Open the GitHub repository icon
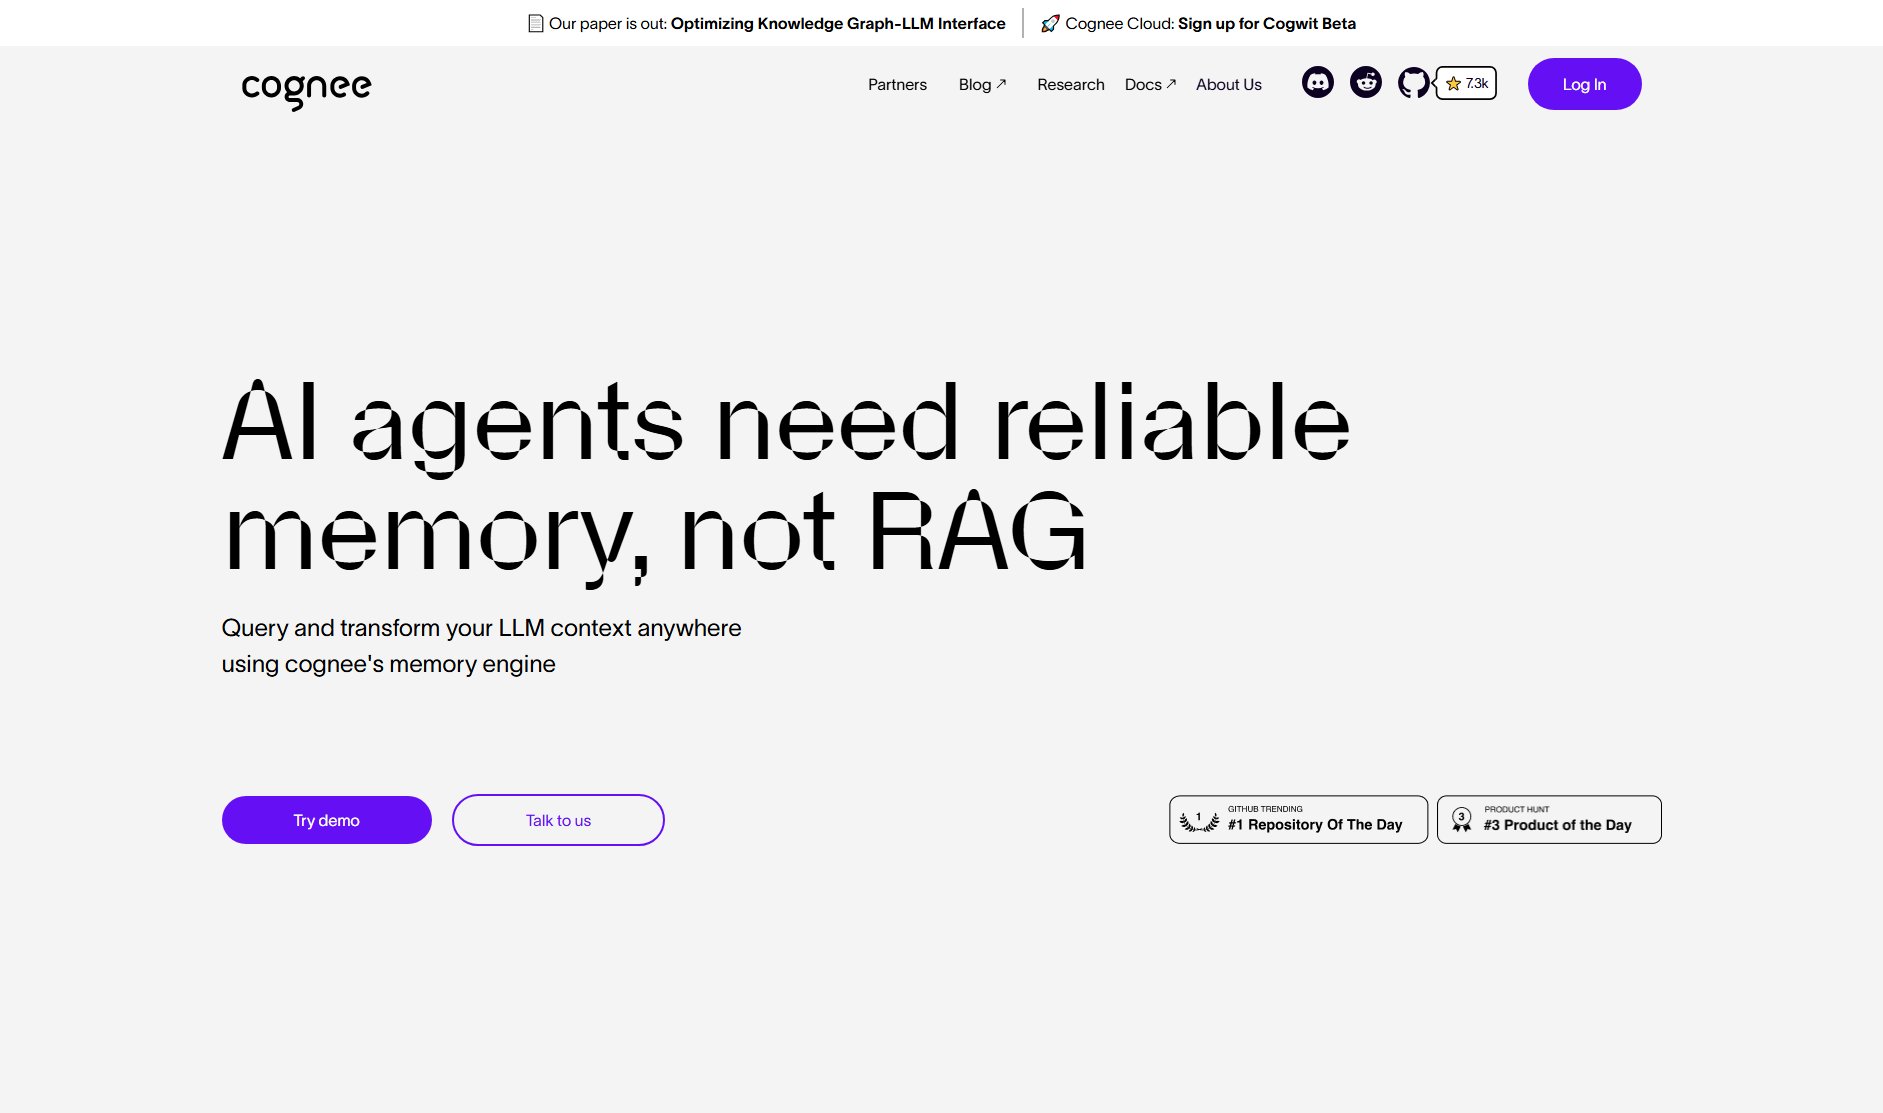1883x1113 pixels. tap(1413, 82)
